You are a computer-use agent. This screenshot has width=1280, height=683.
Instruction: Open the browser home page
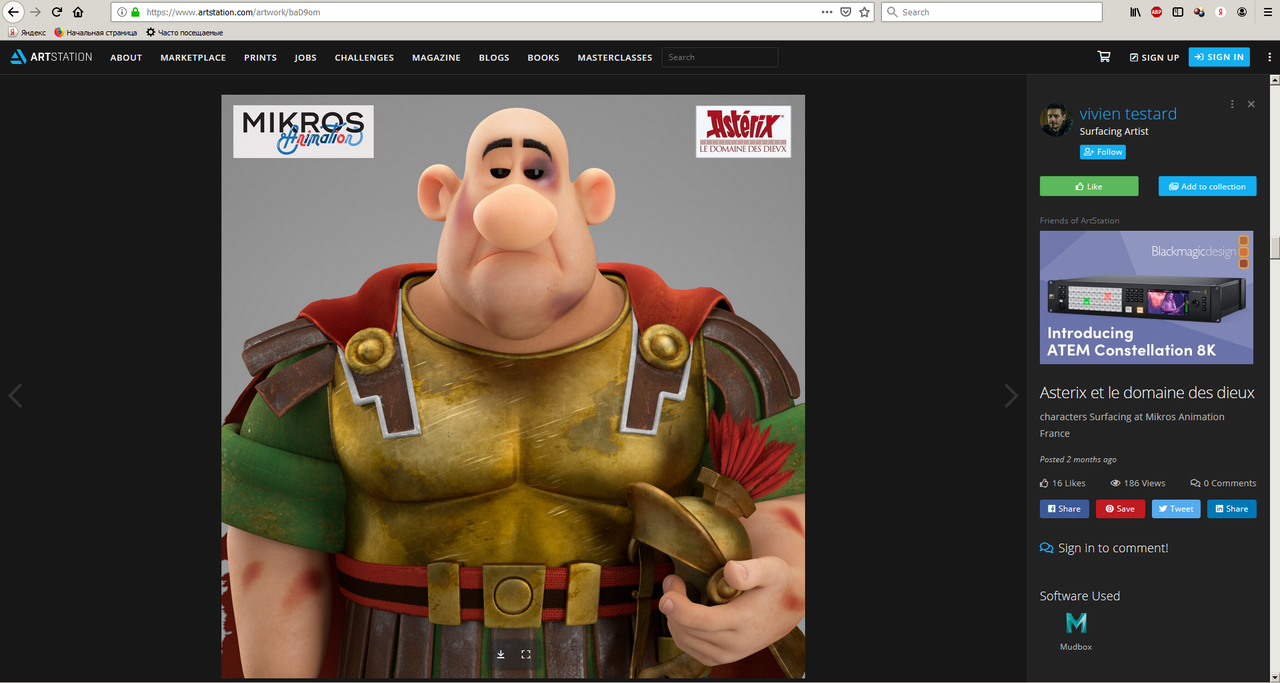(78, 12)
